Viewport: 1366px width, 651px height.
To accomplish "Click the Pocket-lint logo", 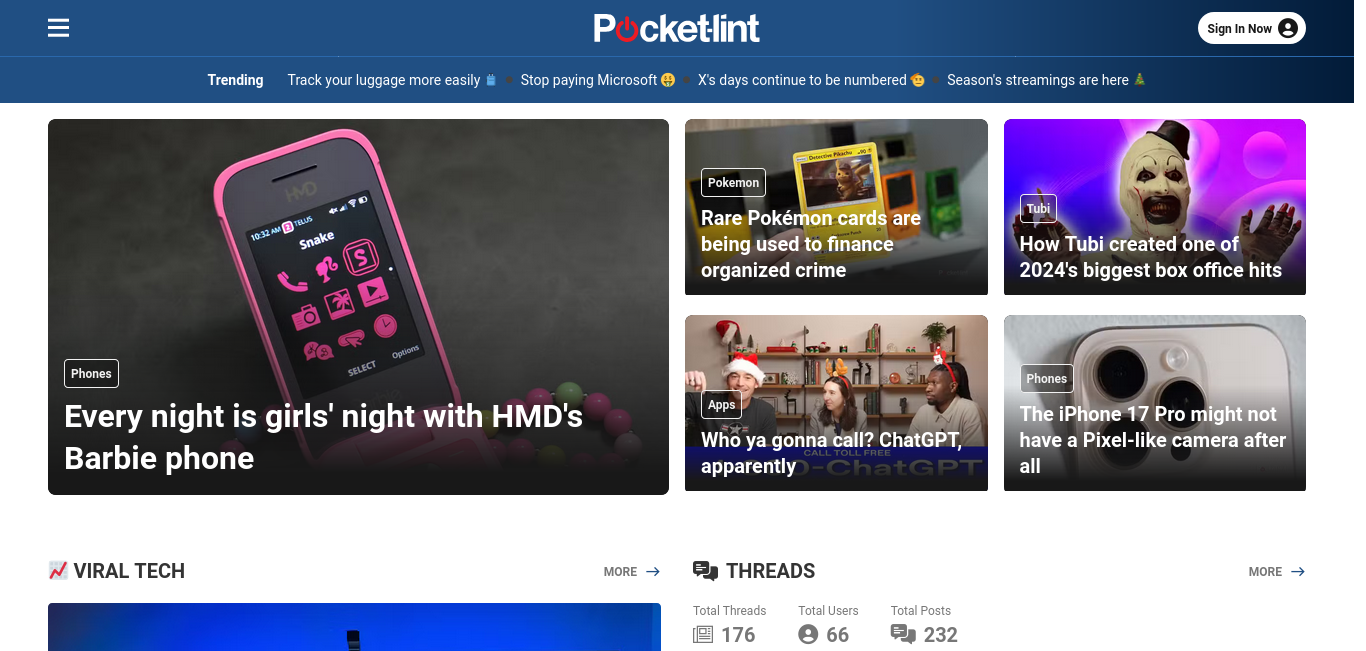I will point(677,28).
